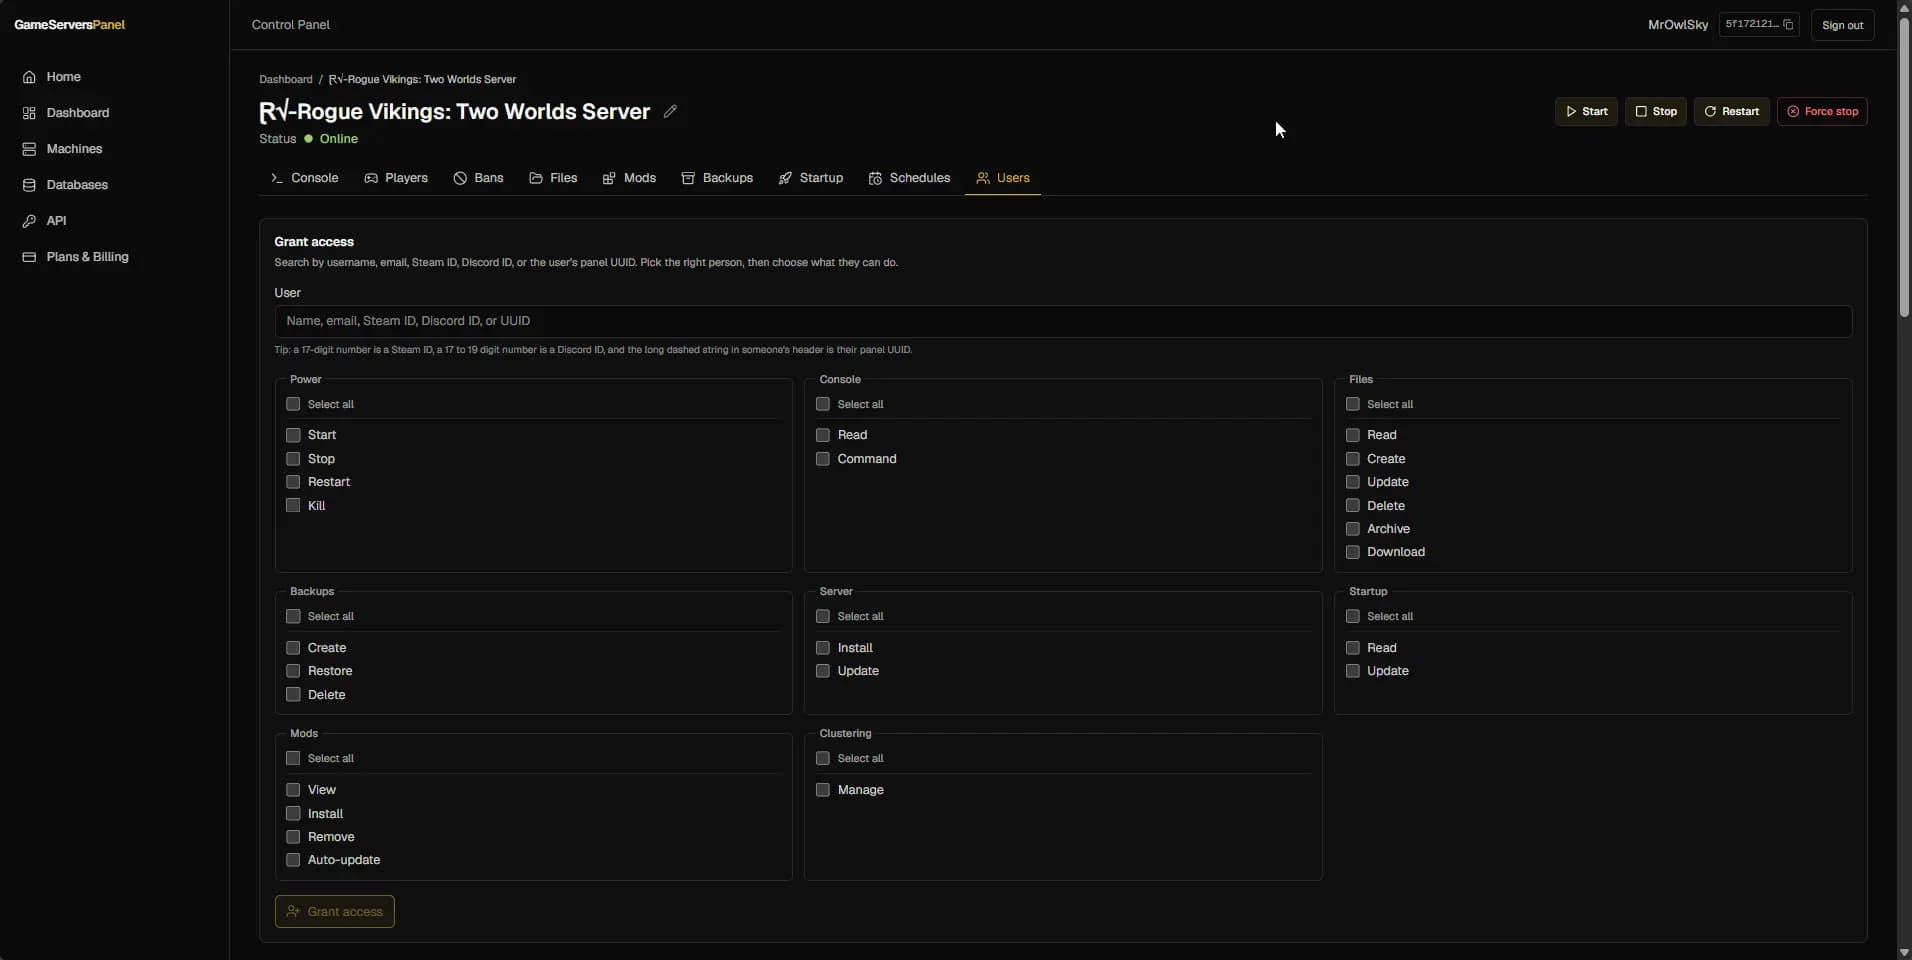This screenshot has width=1912, height=960.
Task: Click the Backups tab archive icon
Action: tap(688, 178)
